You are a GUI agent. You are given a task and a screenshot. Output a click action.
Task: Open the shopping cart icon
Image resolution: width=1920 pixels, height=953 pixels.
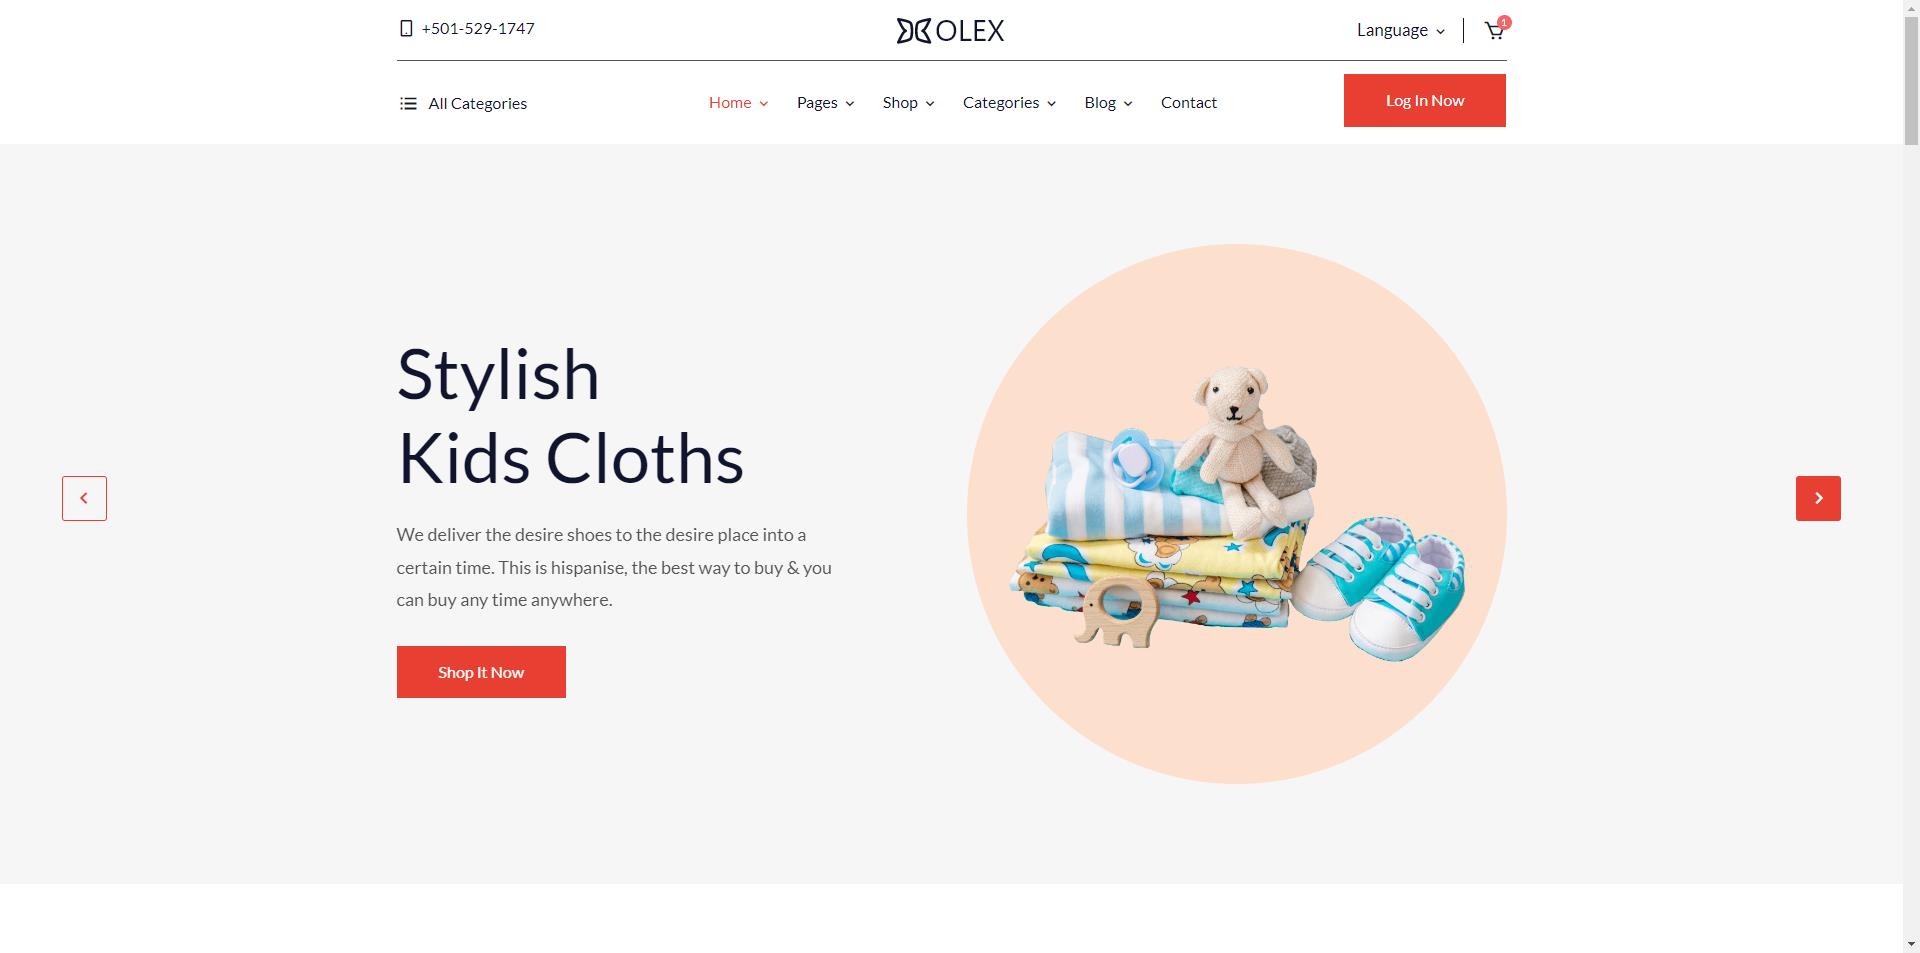pyautogui.click(x=1494, y=31)
